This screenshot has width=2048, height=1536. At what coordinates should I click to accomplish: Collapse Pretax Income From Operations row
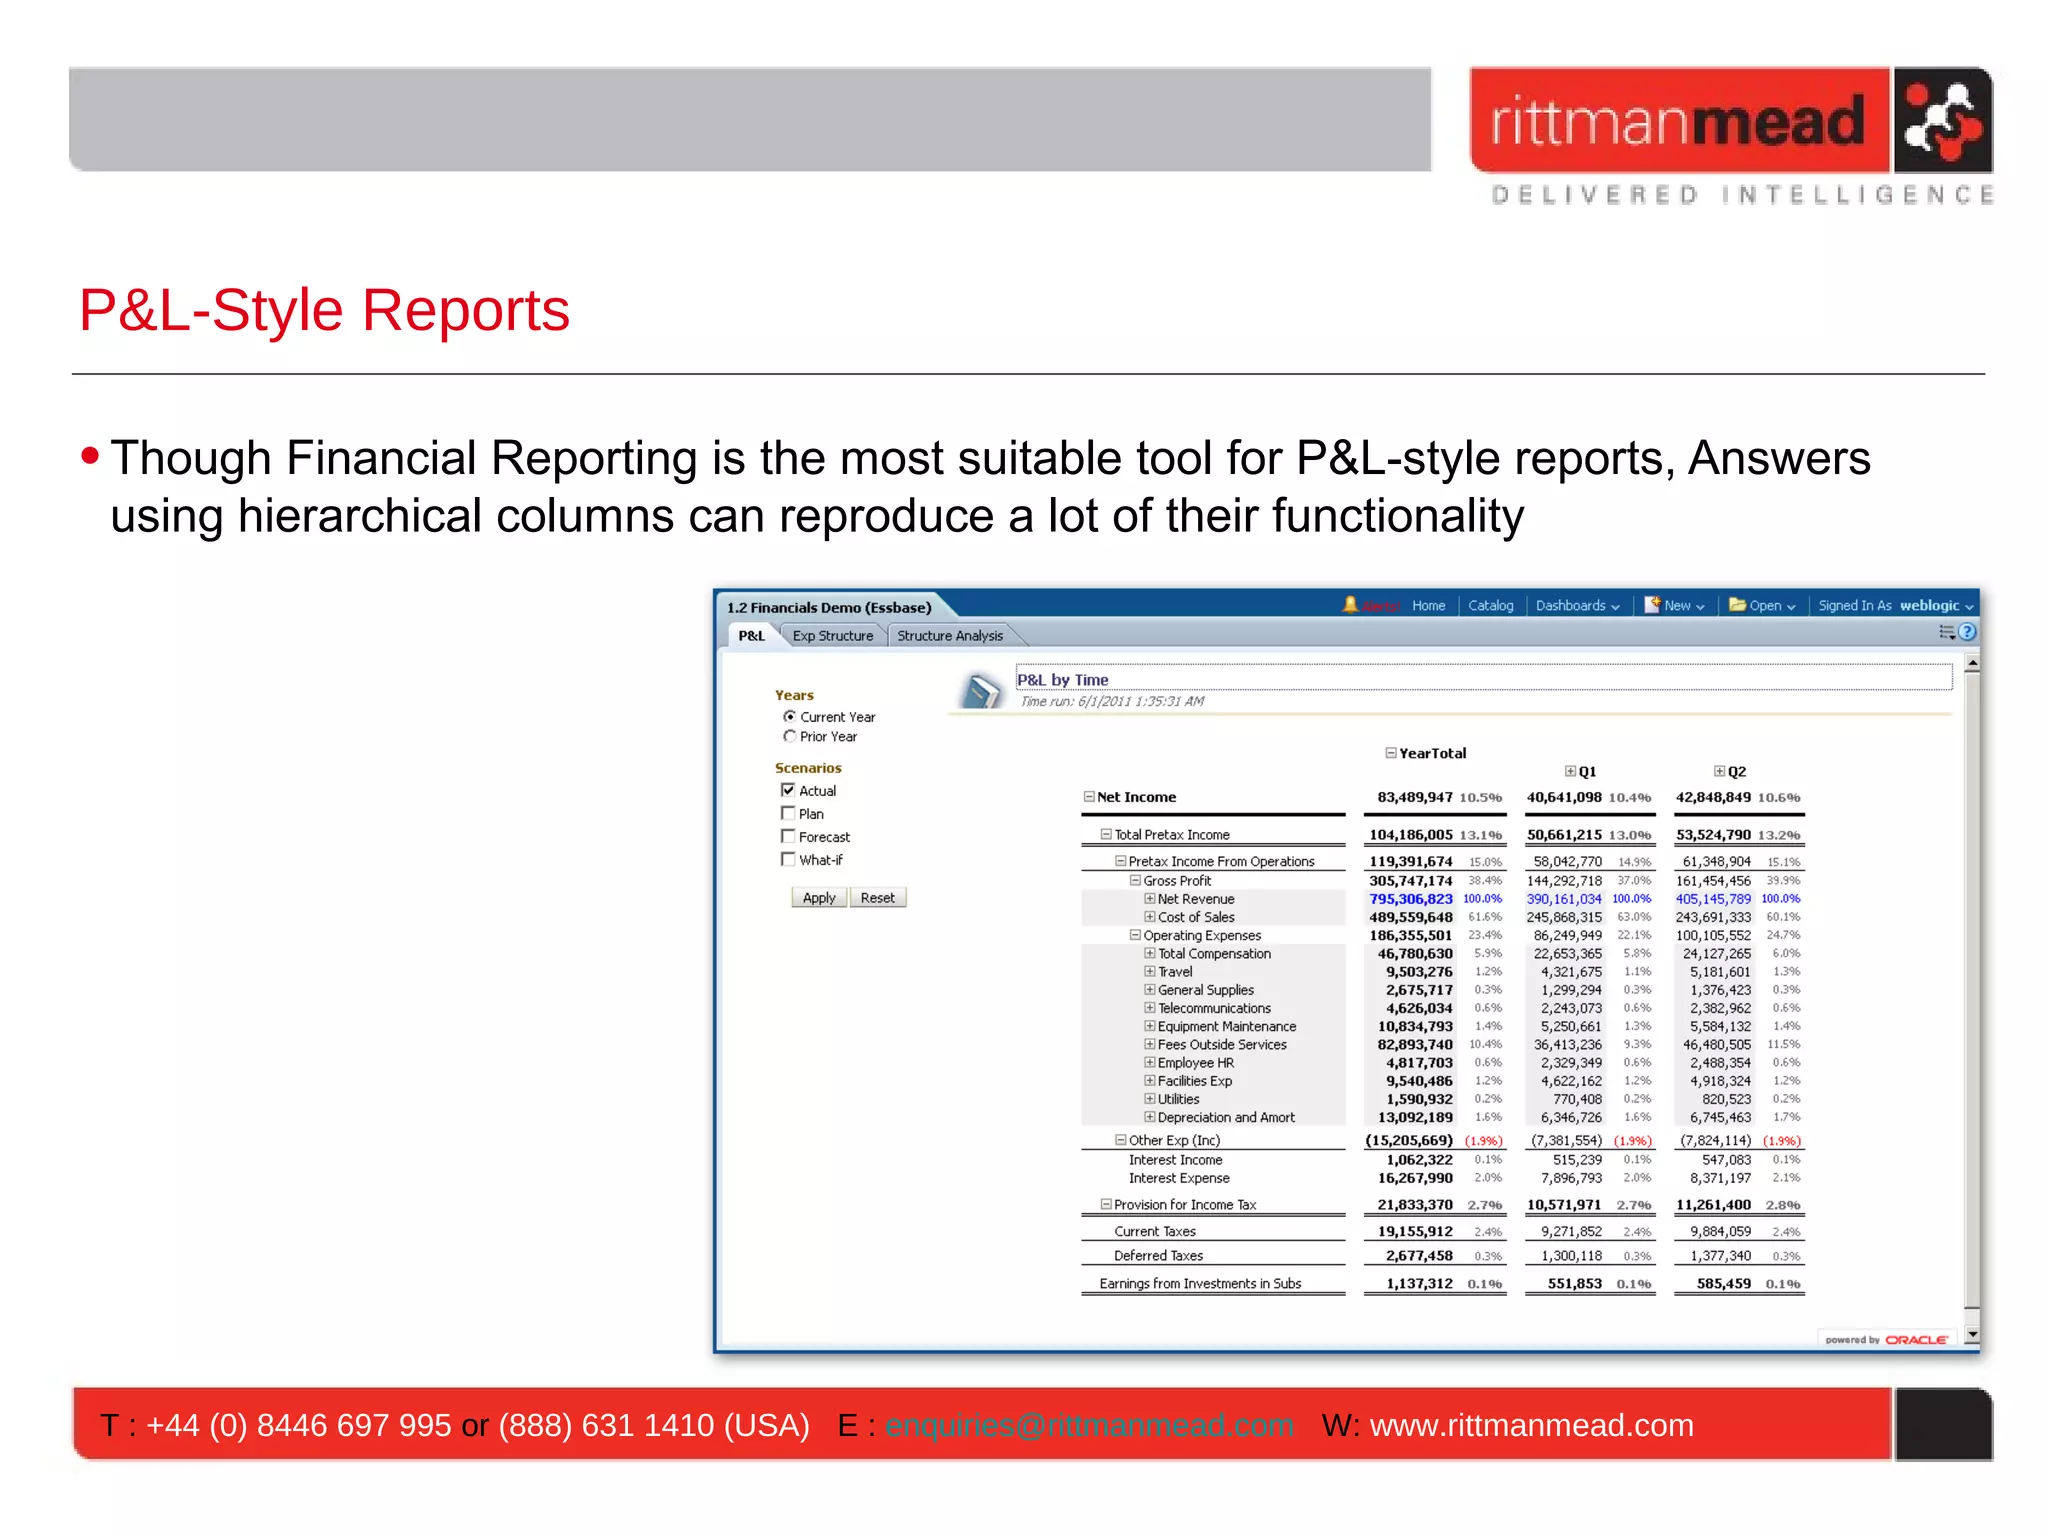(x=1121, y=861)
